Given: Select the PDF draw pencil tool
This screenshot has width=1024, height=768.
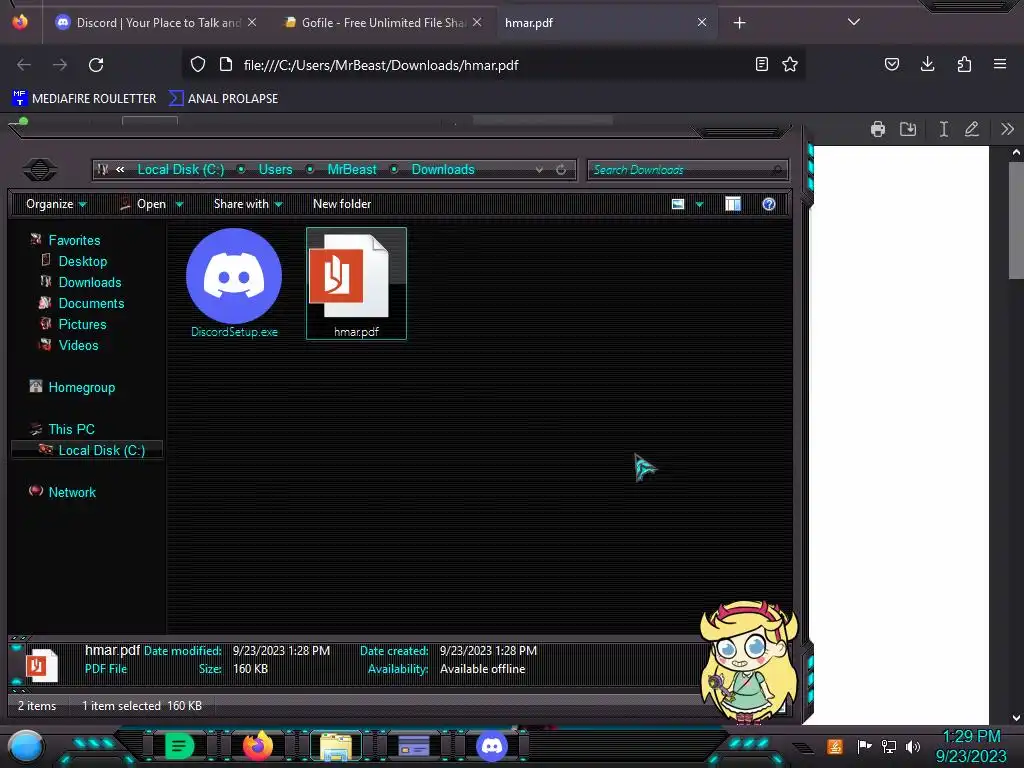Looking at the screenshot, I should pos(972,129).
